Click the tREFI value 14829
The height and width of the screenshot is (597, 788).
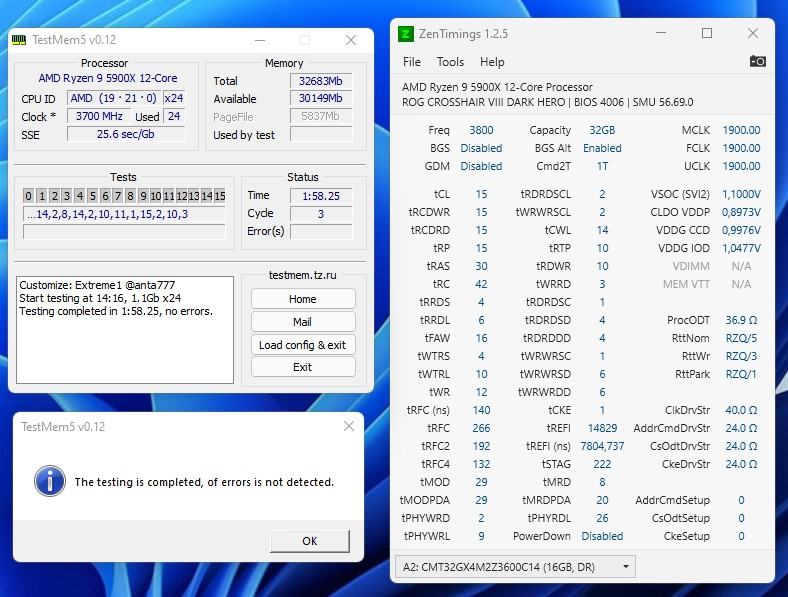point(602,428)
